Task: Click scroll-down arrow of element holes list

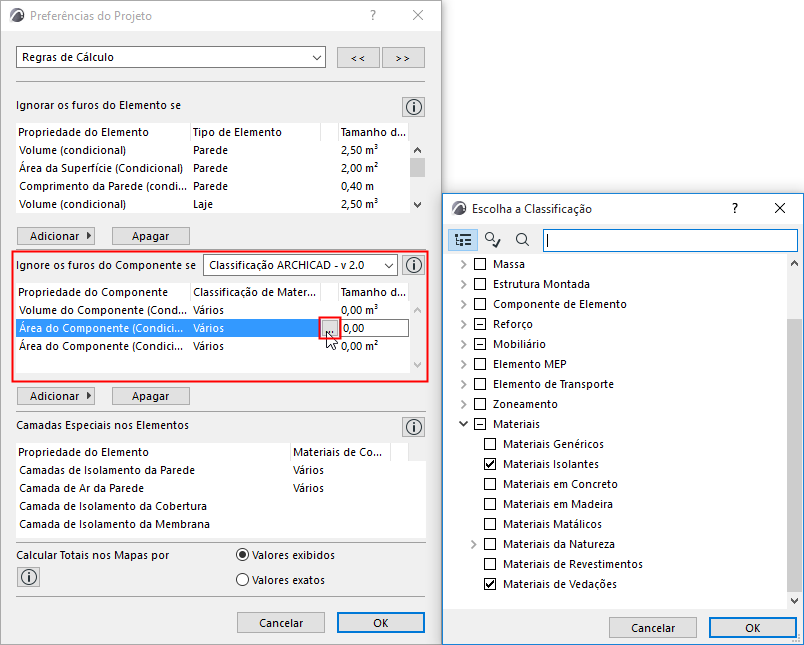Action: (417, 205)
